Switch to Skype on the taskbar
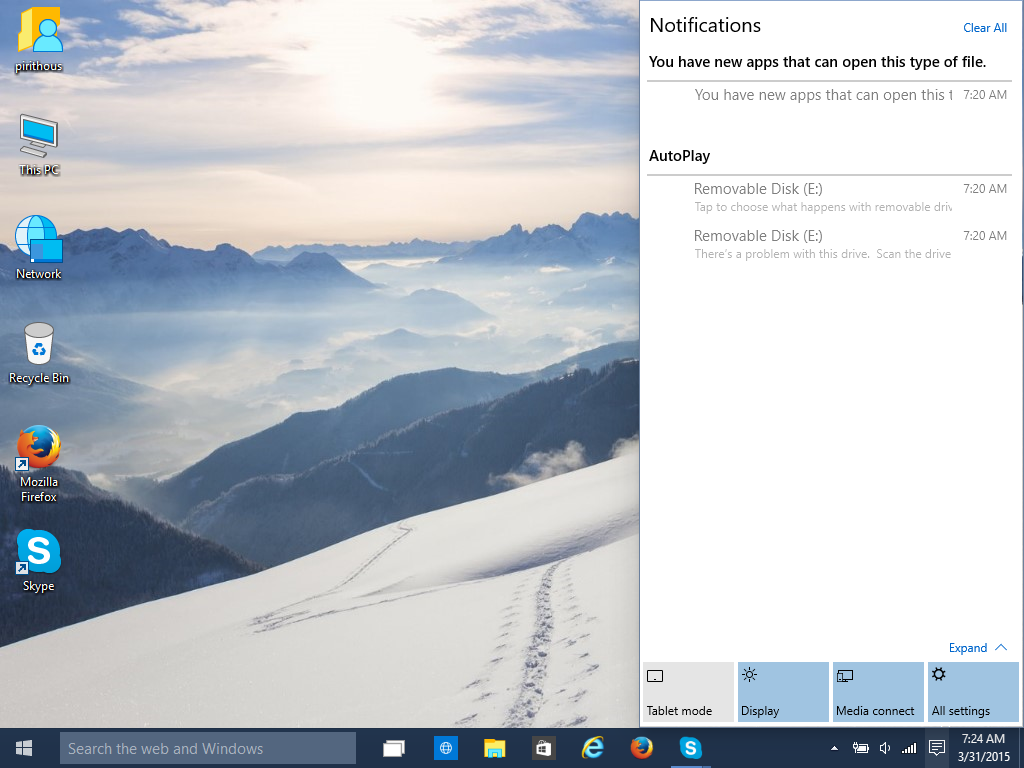 690,748
